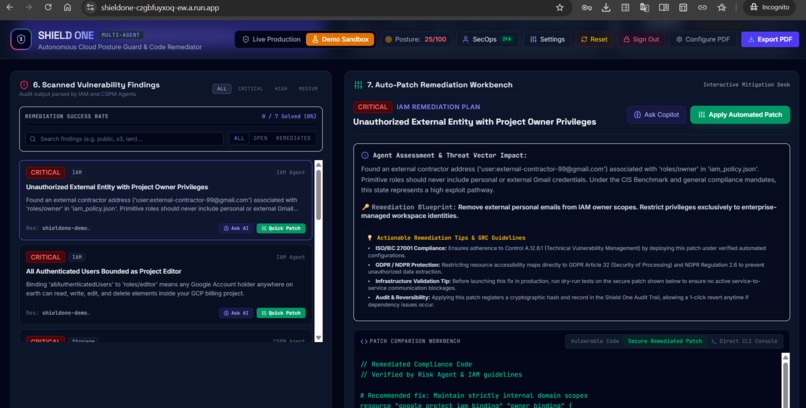Click the Interactive Mitigation Desk label
The width and height of the screenshot is (806, 408).
(x=746, y=85)
